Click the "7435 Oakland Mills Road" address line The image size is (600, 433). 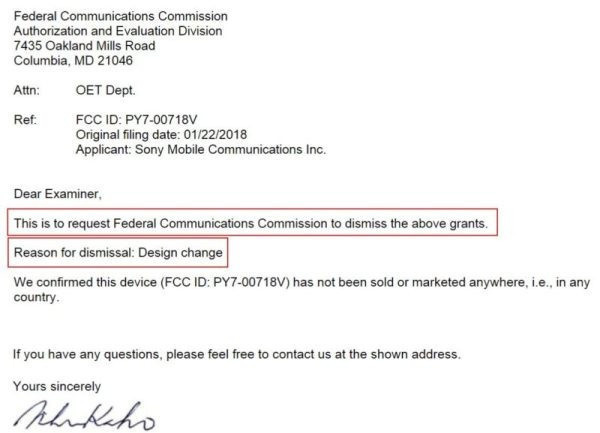tap(82, 46)
